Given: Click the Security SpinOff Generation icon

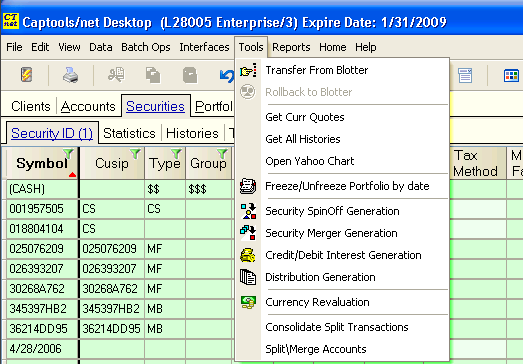Looking at the screenshot, I should click(248, 211).
